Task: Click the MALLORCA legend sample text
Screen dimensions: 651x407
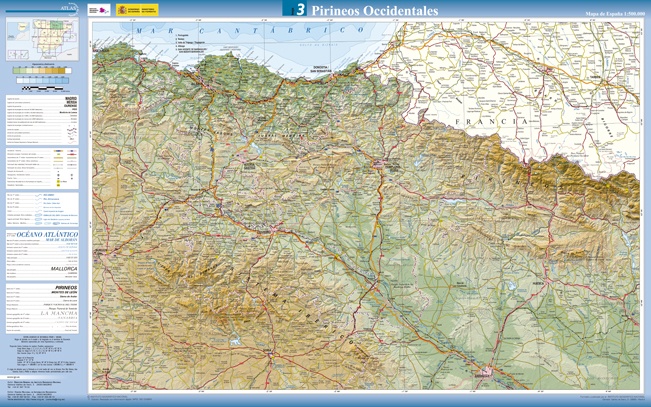Action: (64, 268)
